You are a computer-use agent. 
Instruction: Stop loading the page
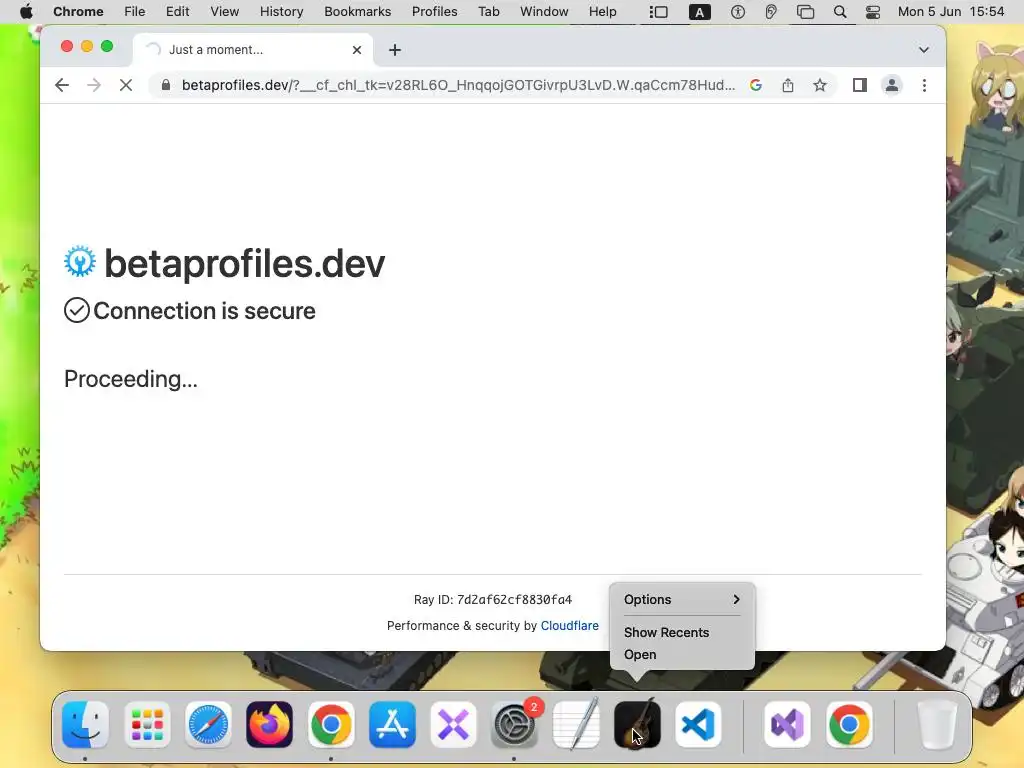pyautogui.click(x=126, y=85)
